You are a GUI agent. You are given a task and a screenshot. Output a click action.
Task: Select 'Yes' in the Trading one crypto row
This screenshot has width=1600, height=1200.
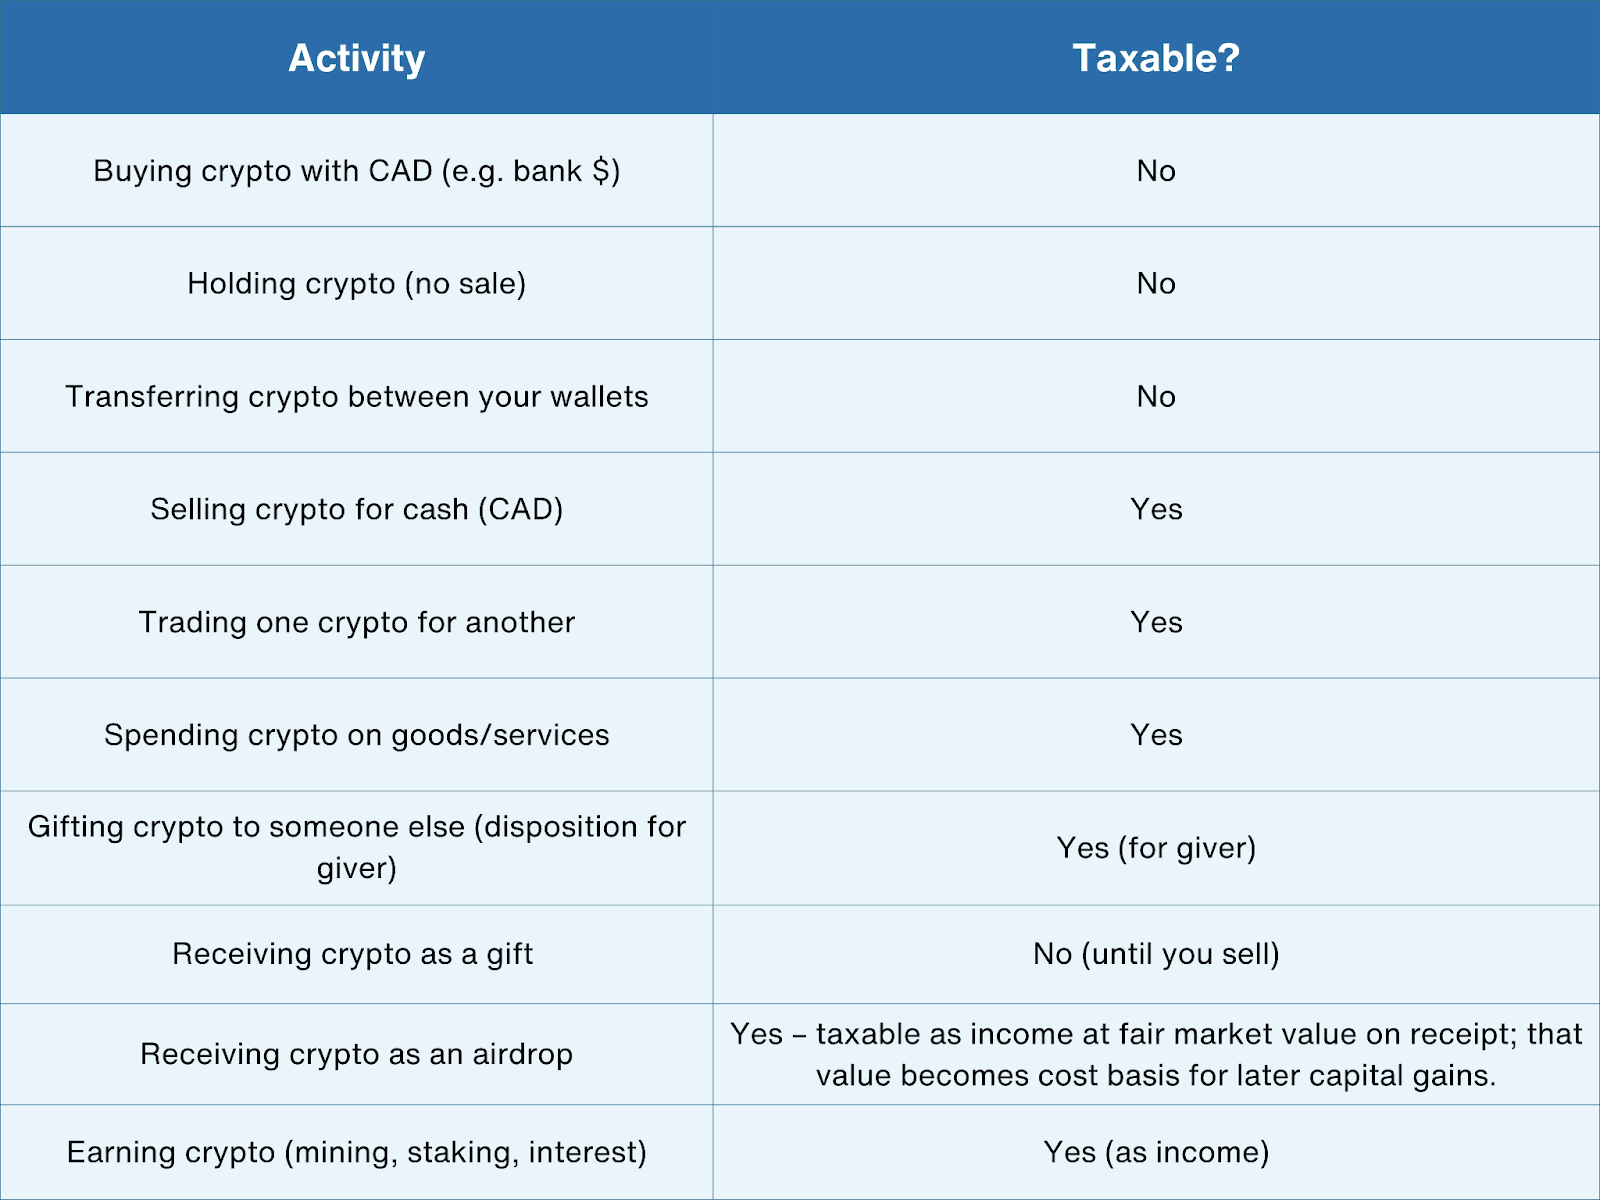[1156, 623]
